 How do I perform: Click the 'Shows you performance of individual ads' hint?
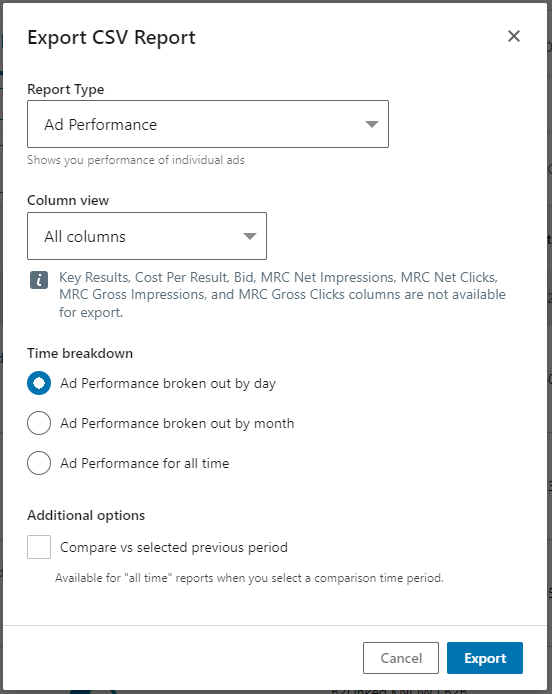coord(136,160)
